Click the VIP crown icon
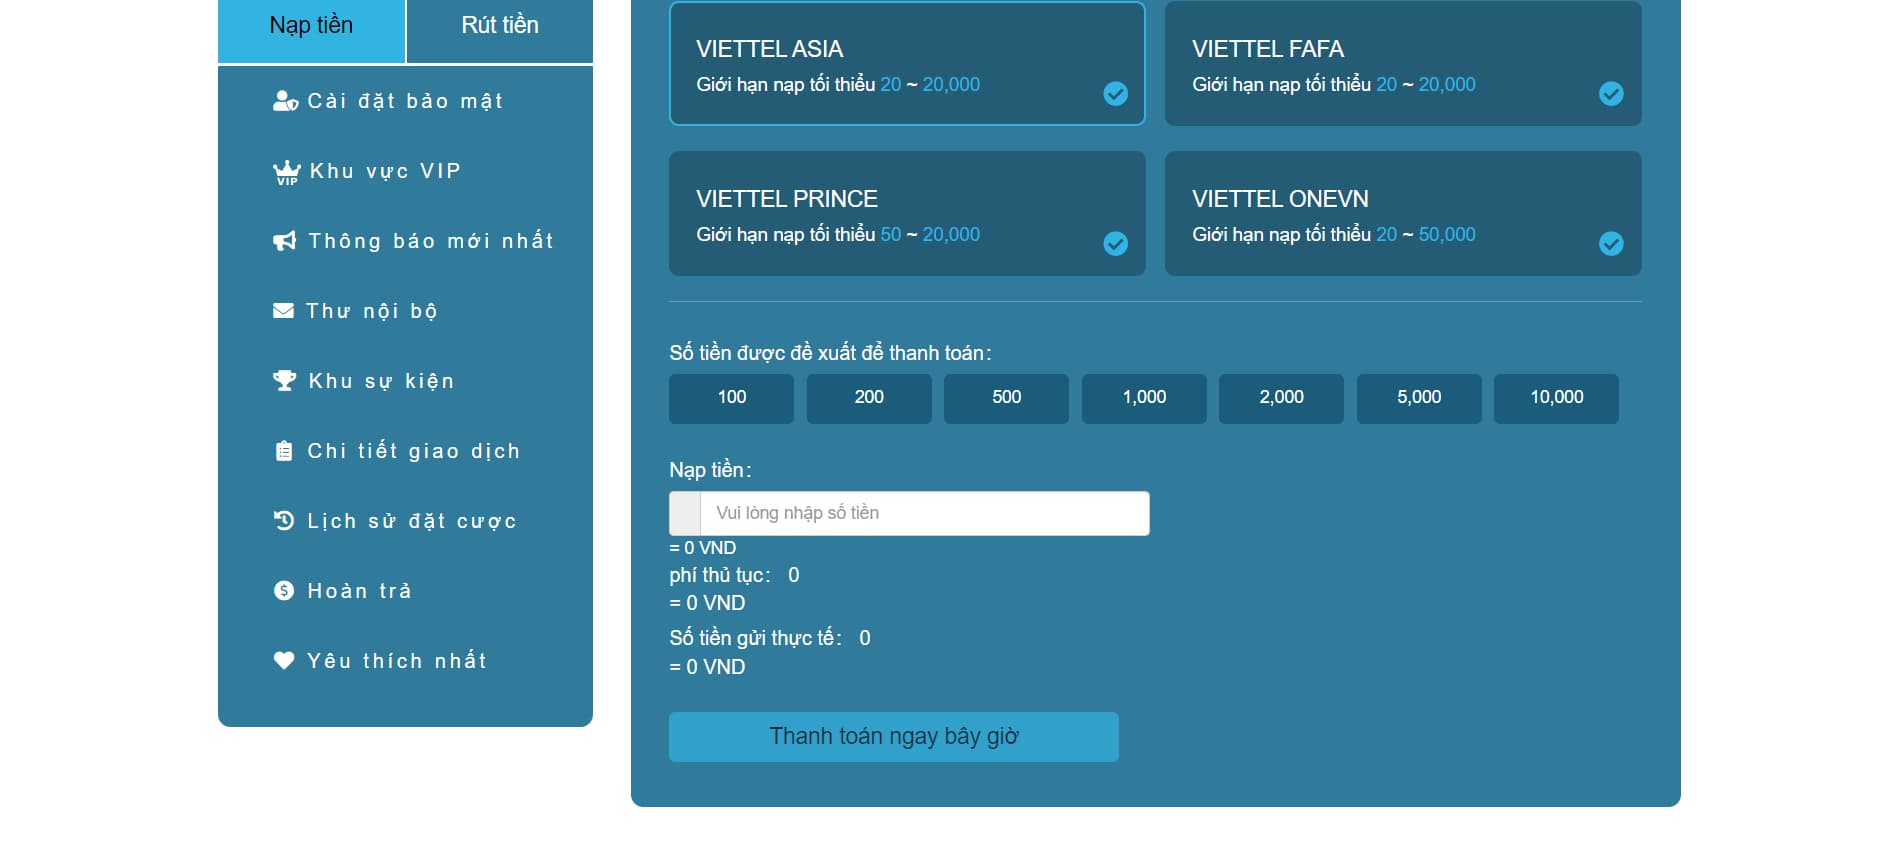 [286, 172]
